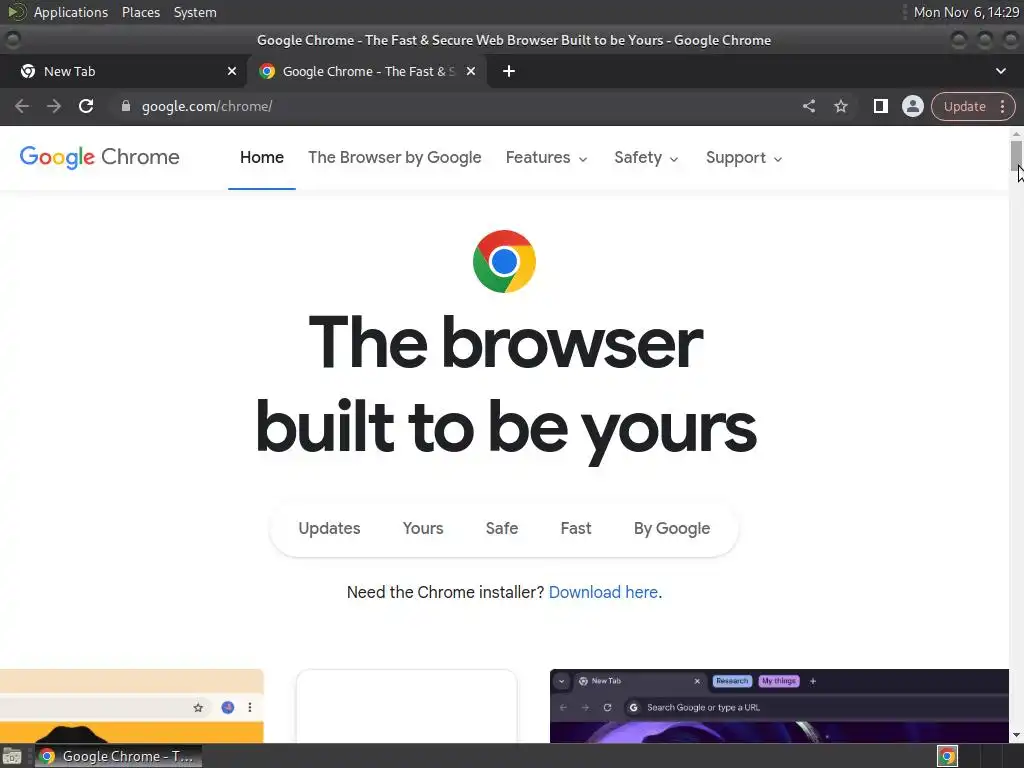The image size is (1024, 768).
Task: Jump to the By Google section
Action: 671,528
